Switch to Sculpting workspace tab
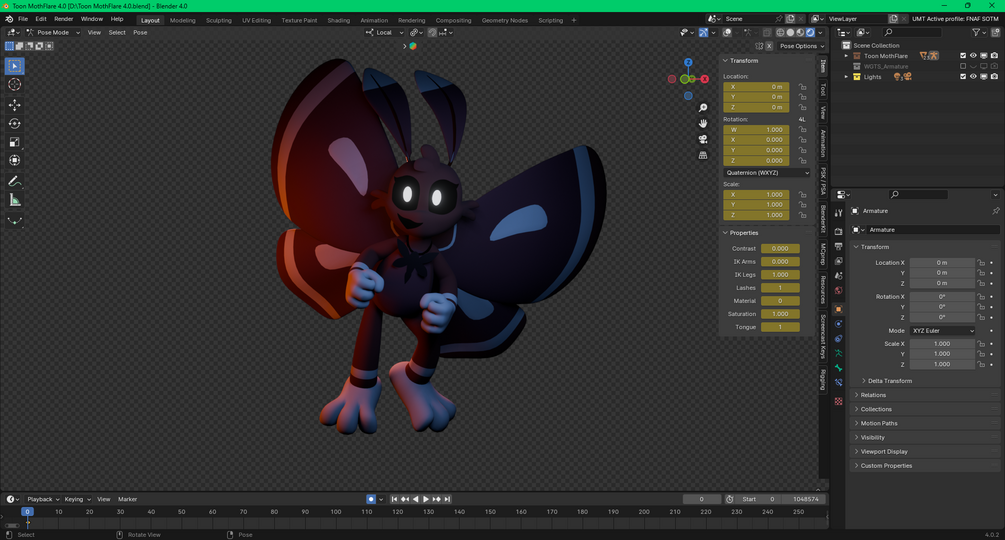Screen dimensions: 1005x540 219,20
